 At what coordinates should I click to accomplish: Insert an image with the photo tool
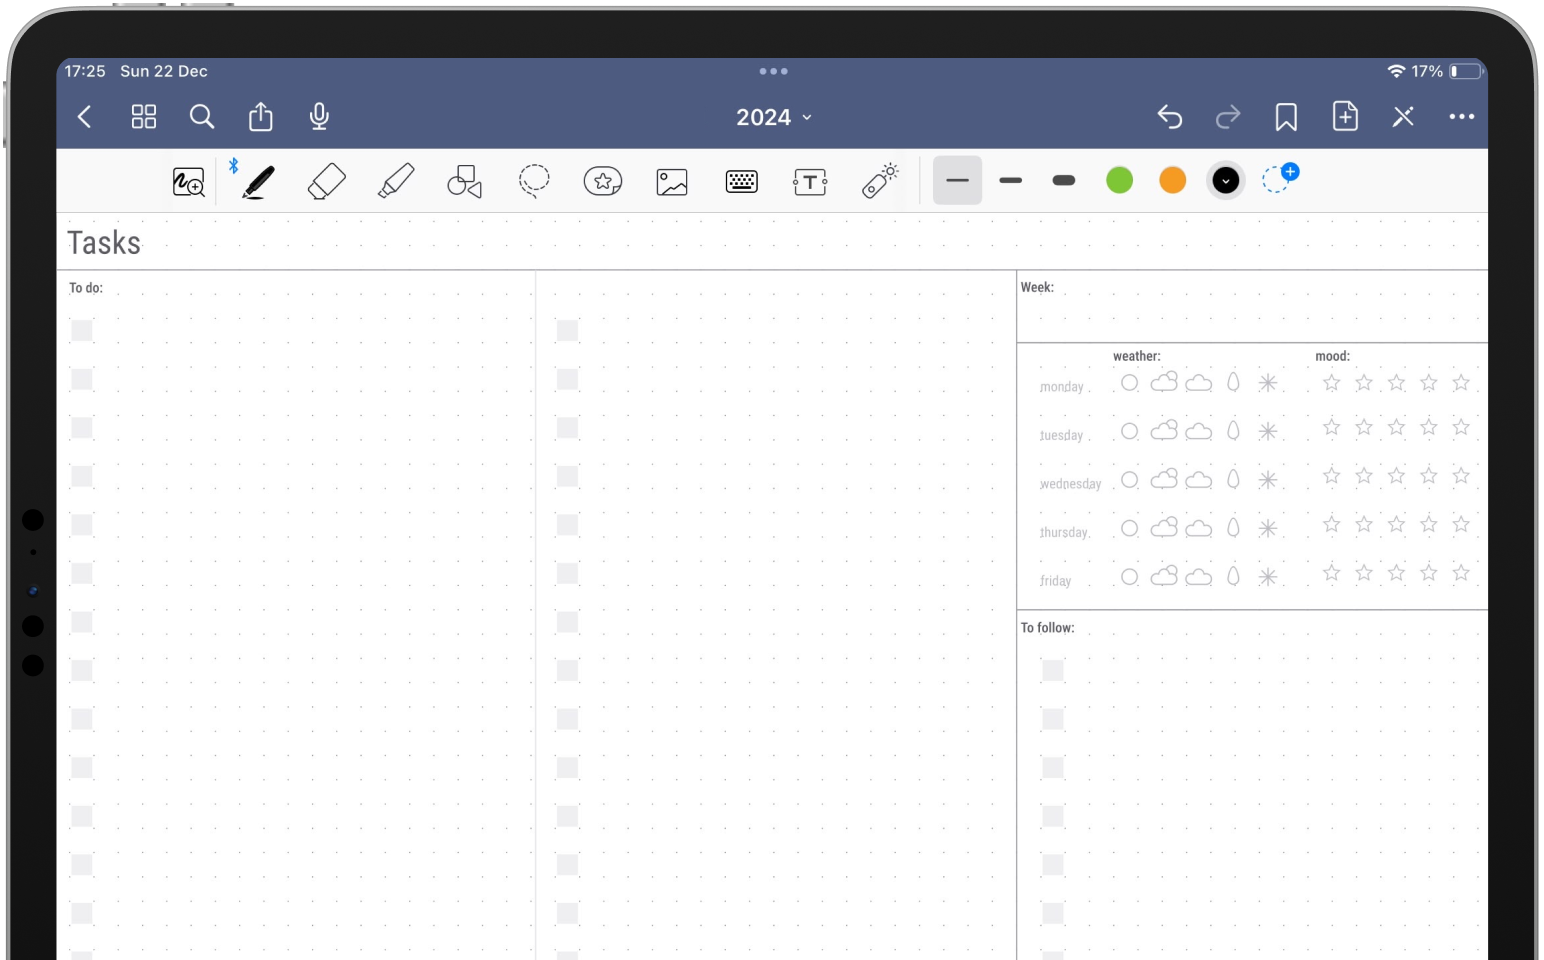point(672,182)
